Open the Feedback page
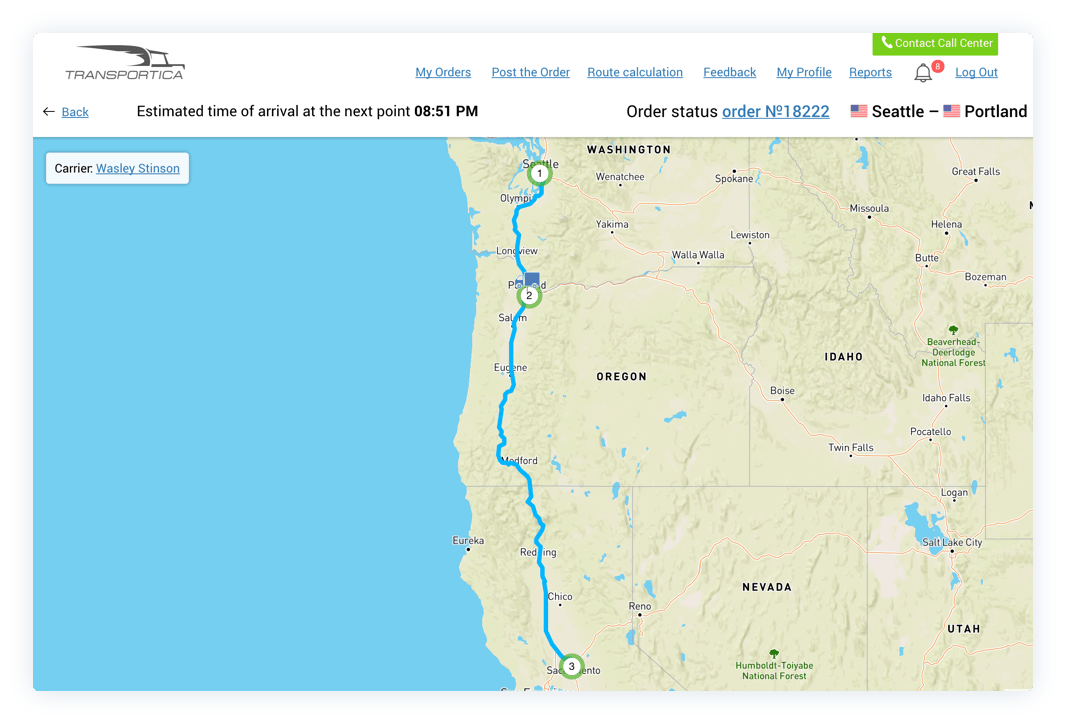This screenshot has width=1066, height=724. tap(729, 72)
